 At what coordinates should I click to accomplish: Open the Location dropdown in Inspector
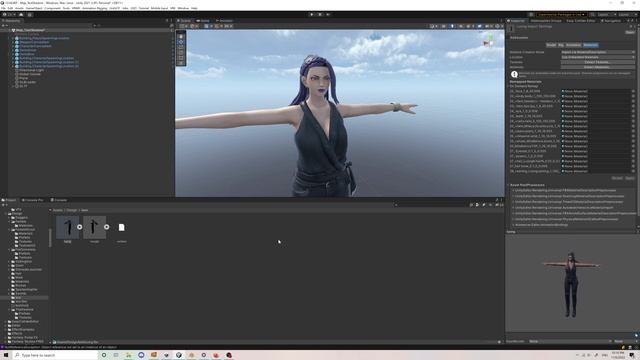pos(598,57)
